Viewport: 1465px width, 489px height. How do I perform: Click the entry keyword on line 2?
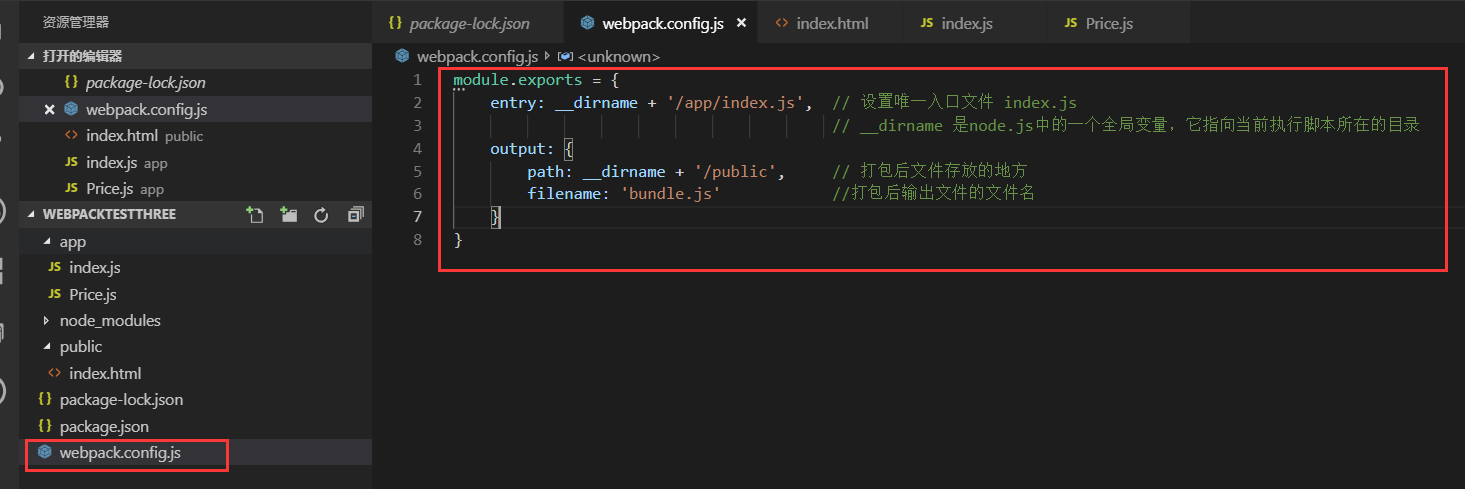tap(513, 103)
